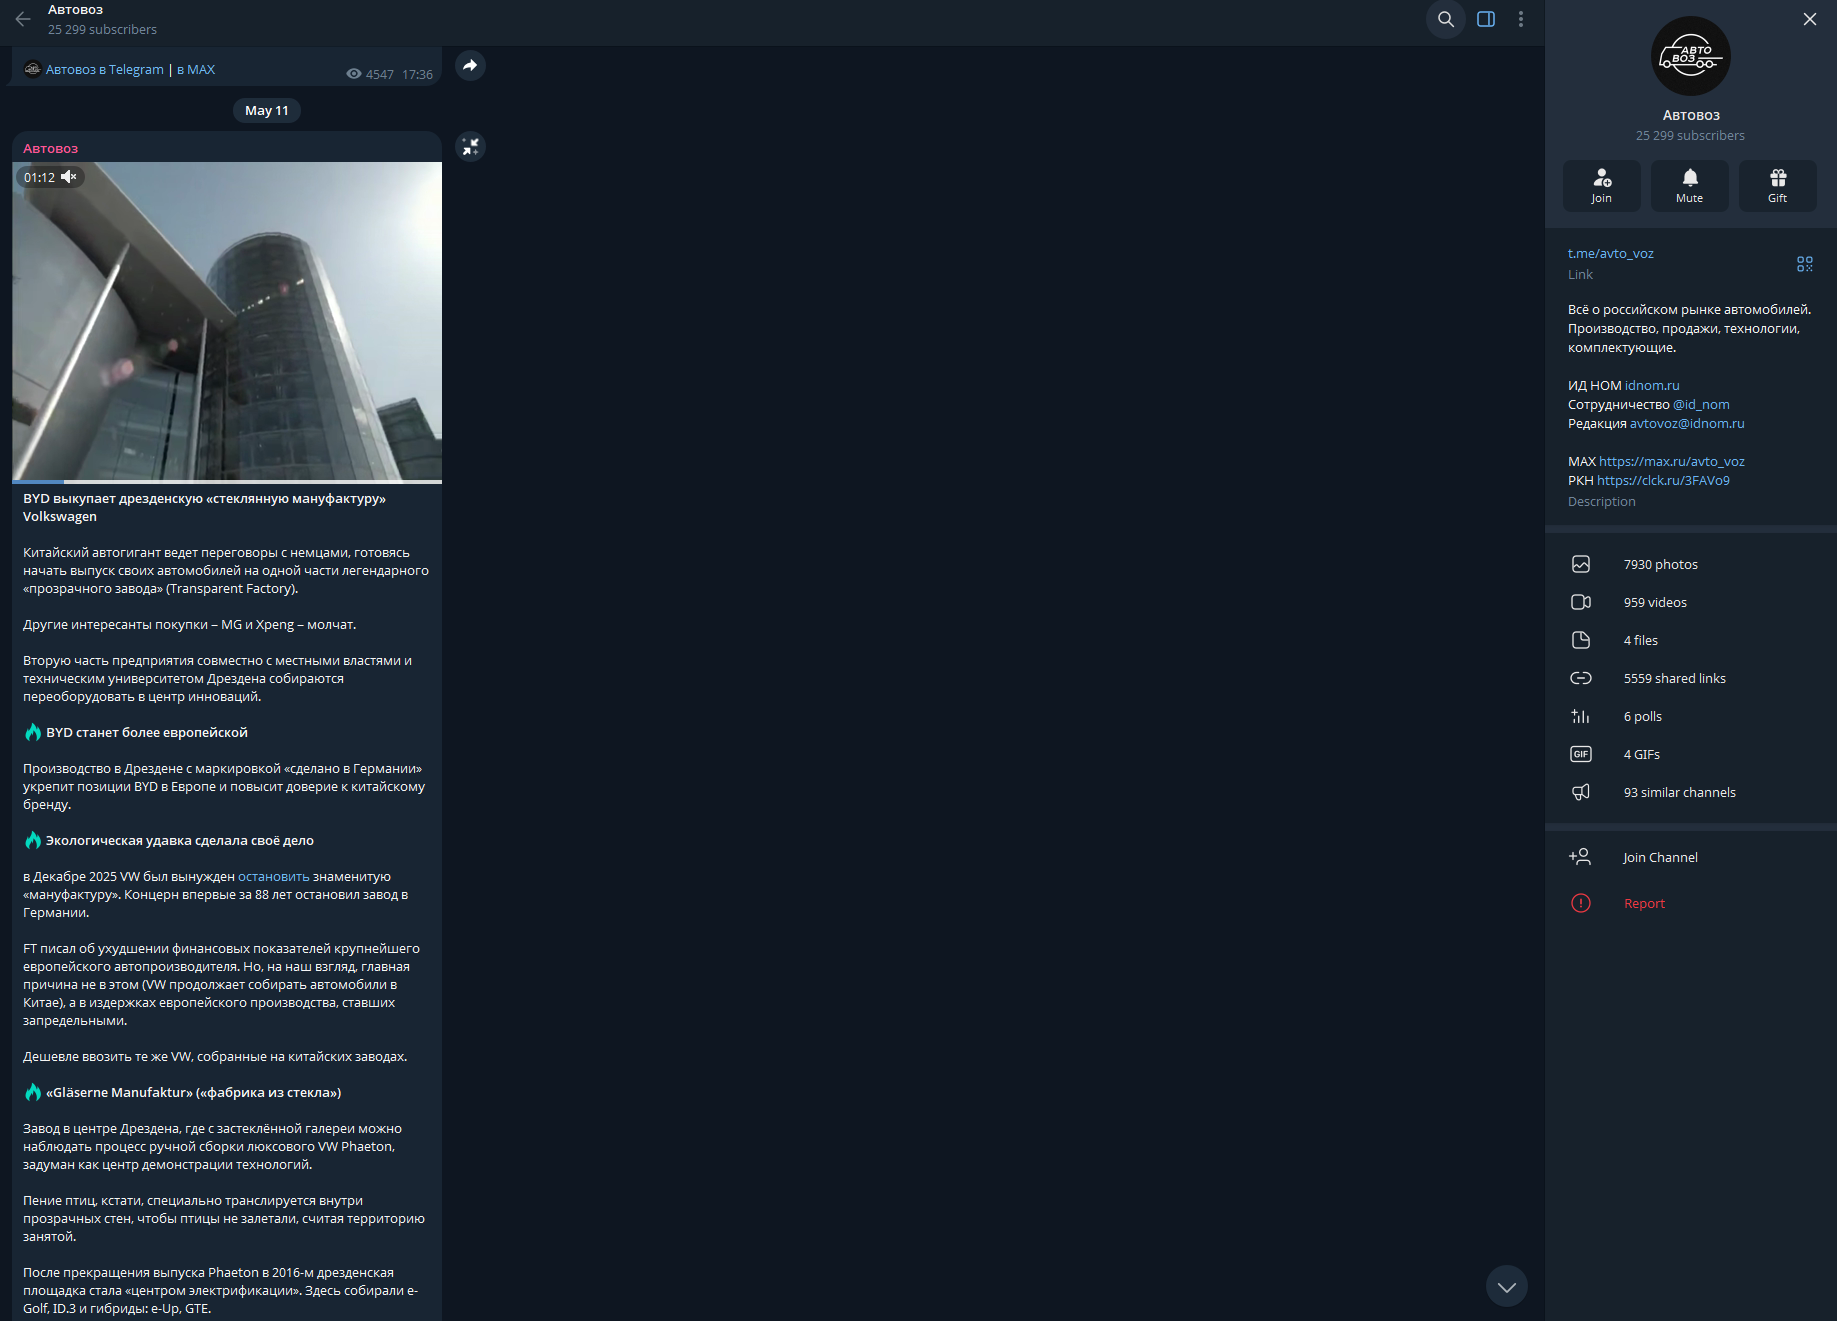Select Join Channel in the info panel
1837x1321 pixels.
[1691, 858]
